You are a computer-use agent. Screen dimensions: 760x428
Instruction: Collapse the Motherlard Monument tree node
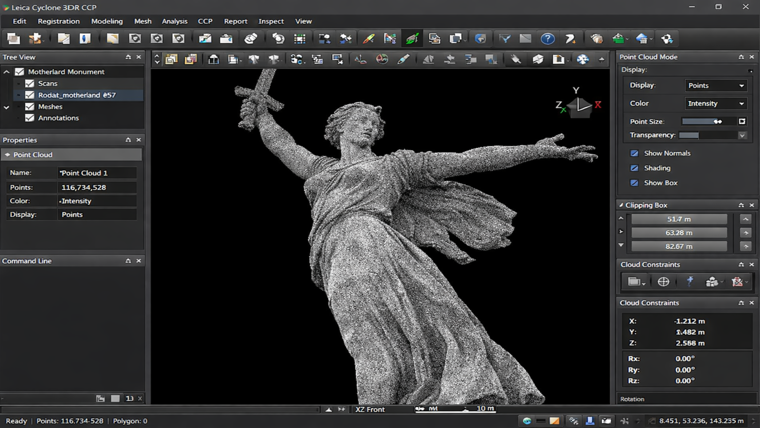point(6,72)
